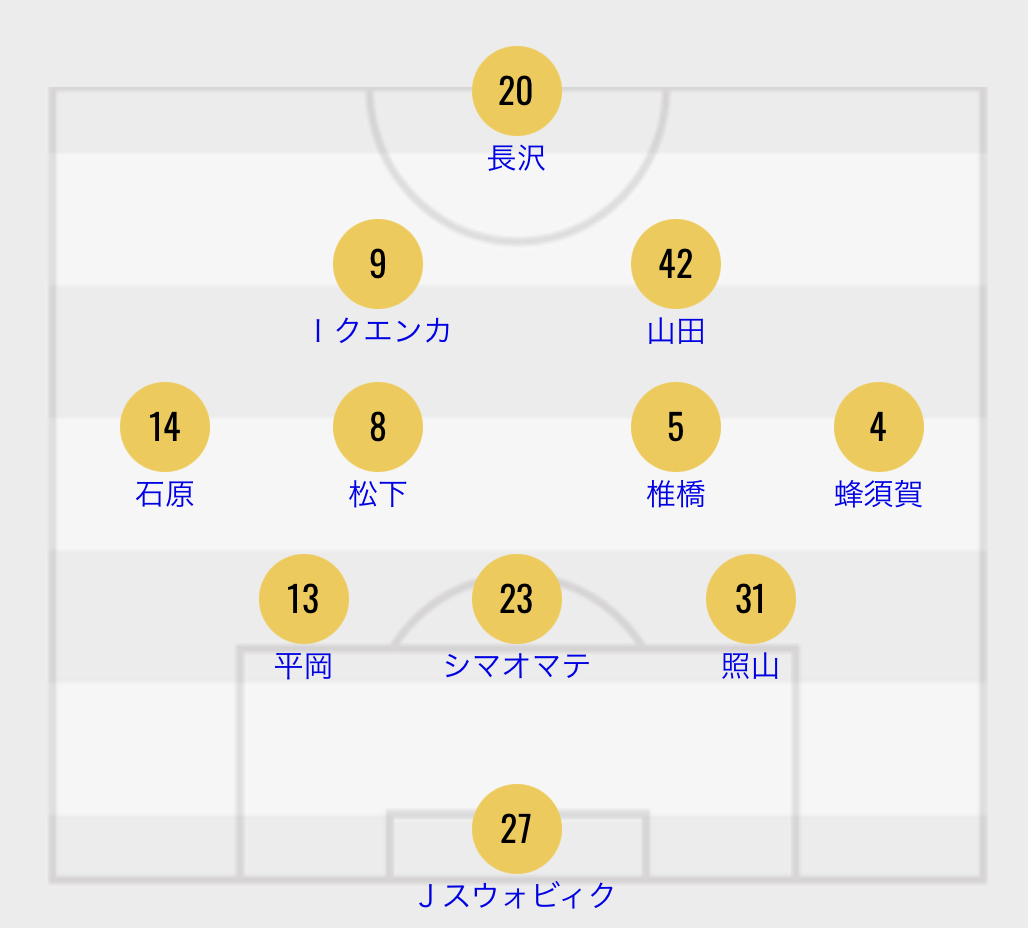Click the number 4 player badge
Viewport: 1028px width, 928px height.
coord(878,427)
